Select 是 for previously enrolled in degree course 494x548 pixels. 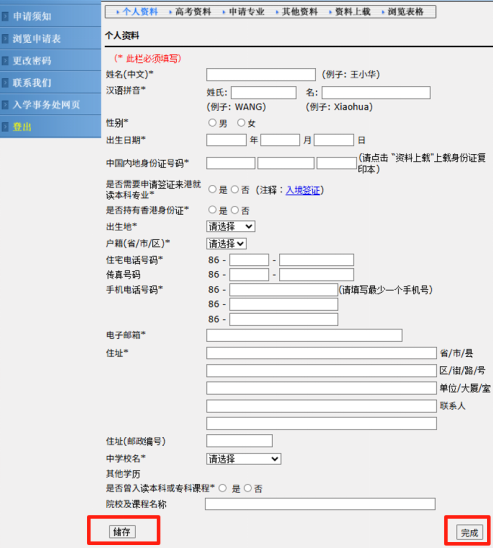tap(223, 488)
